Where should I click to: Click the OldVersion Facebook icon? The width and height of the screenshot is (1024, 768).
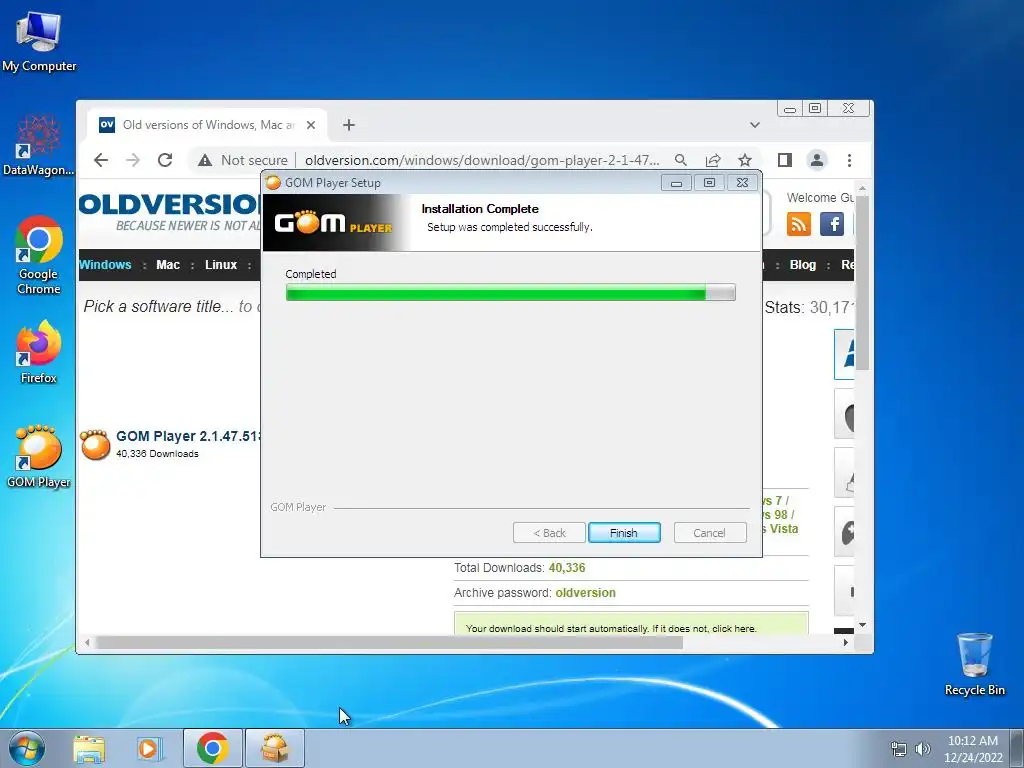[832, 224]
